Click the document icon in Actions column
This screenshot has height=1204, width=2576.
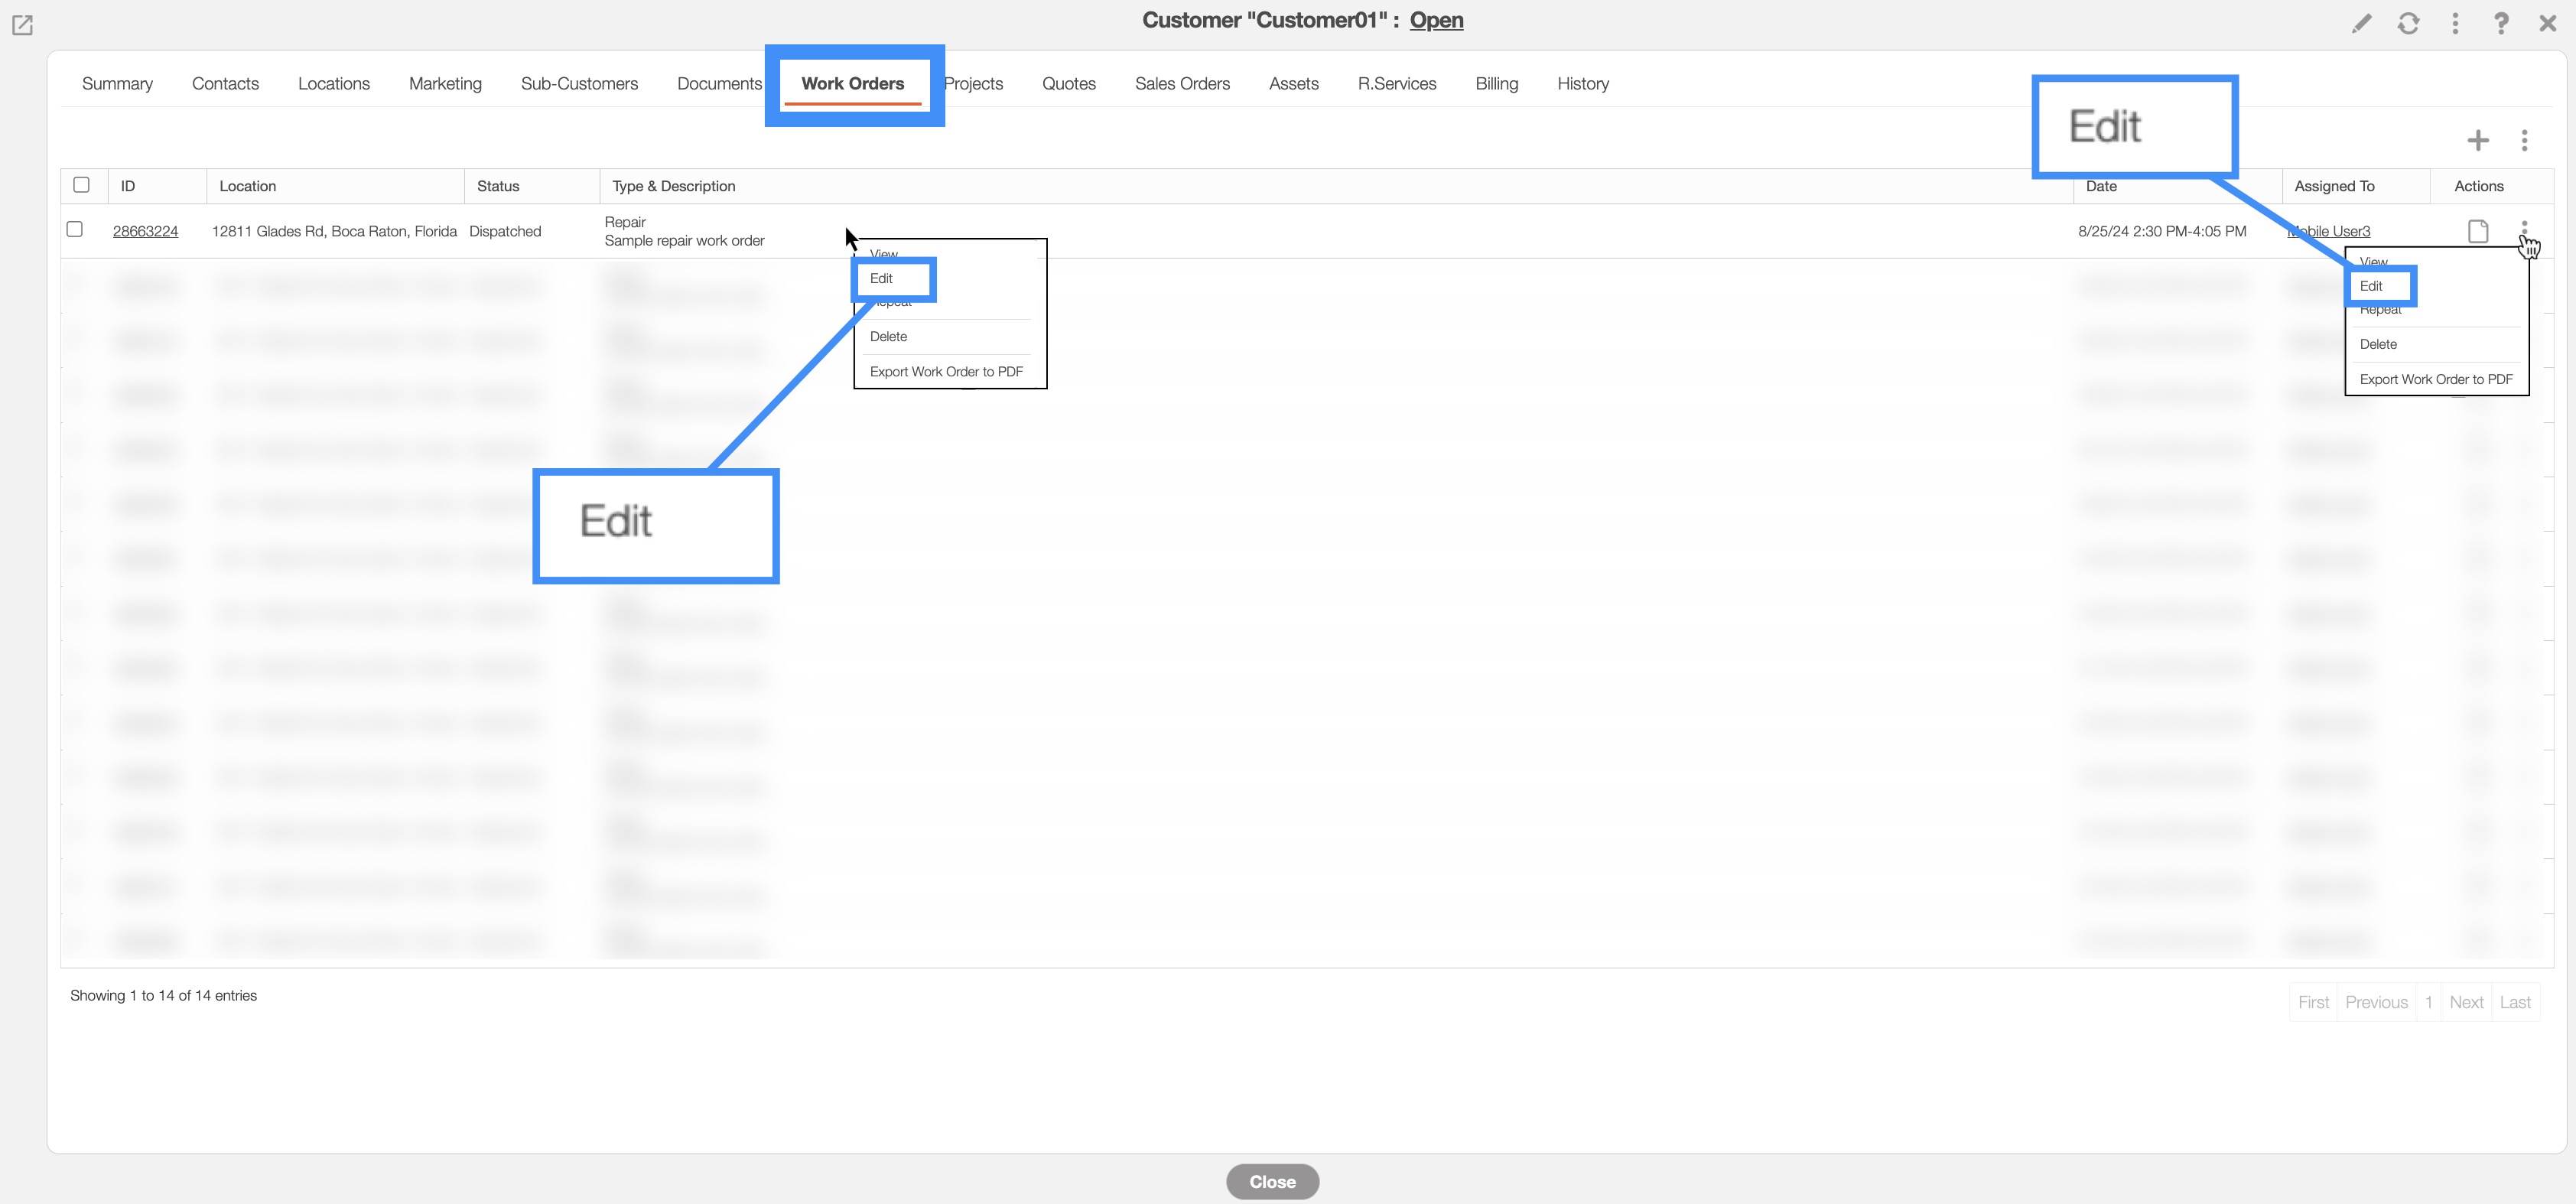click(2477, 231)
